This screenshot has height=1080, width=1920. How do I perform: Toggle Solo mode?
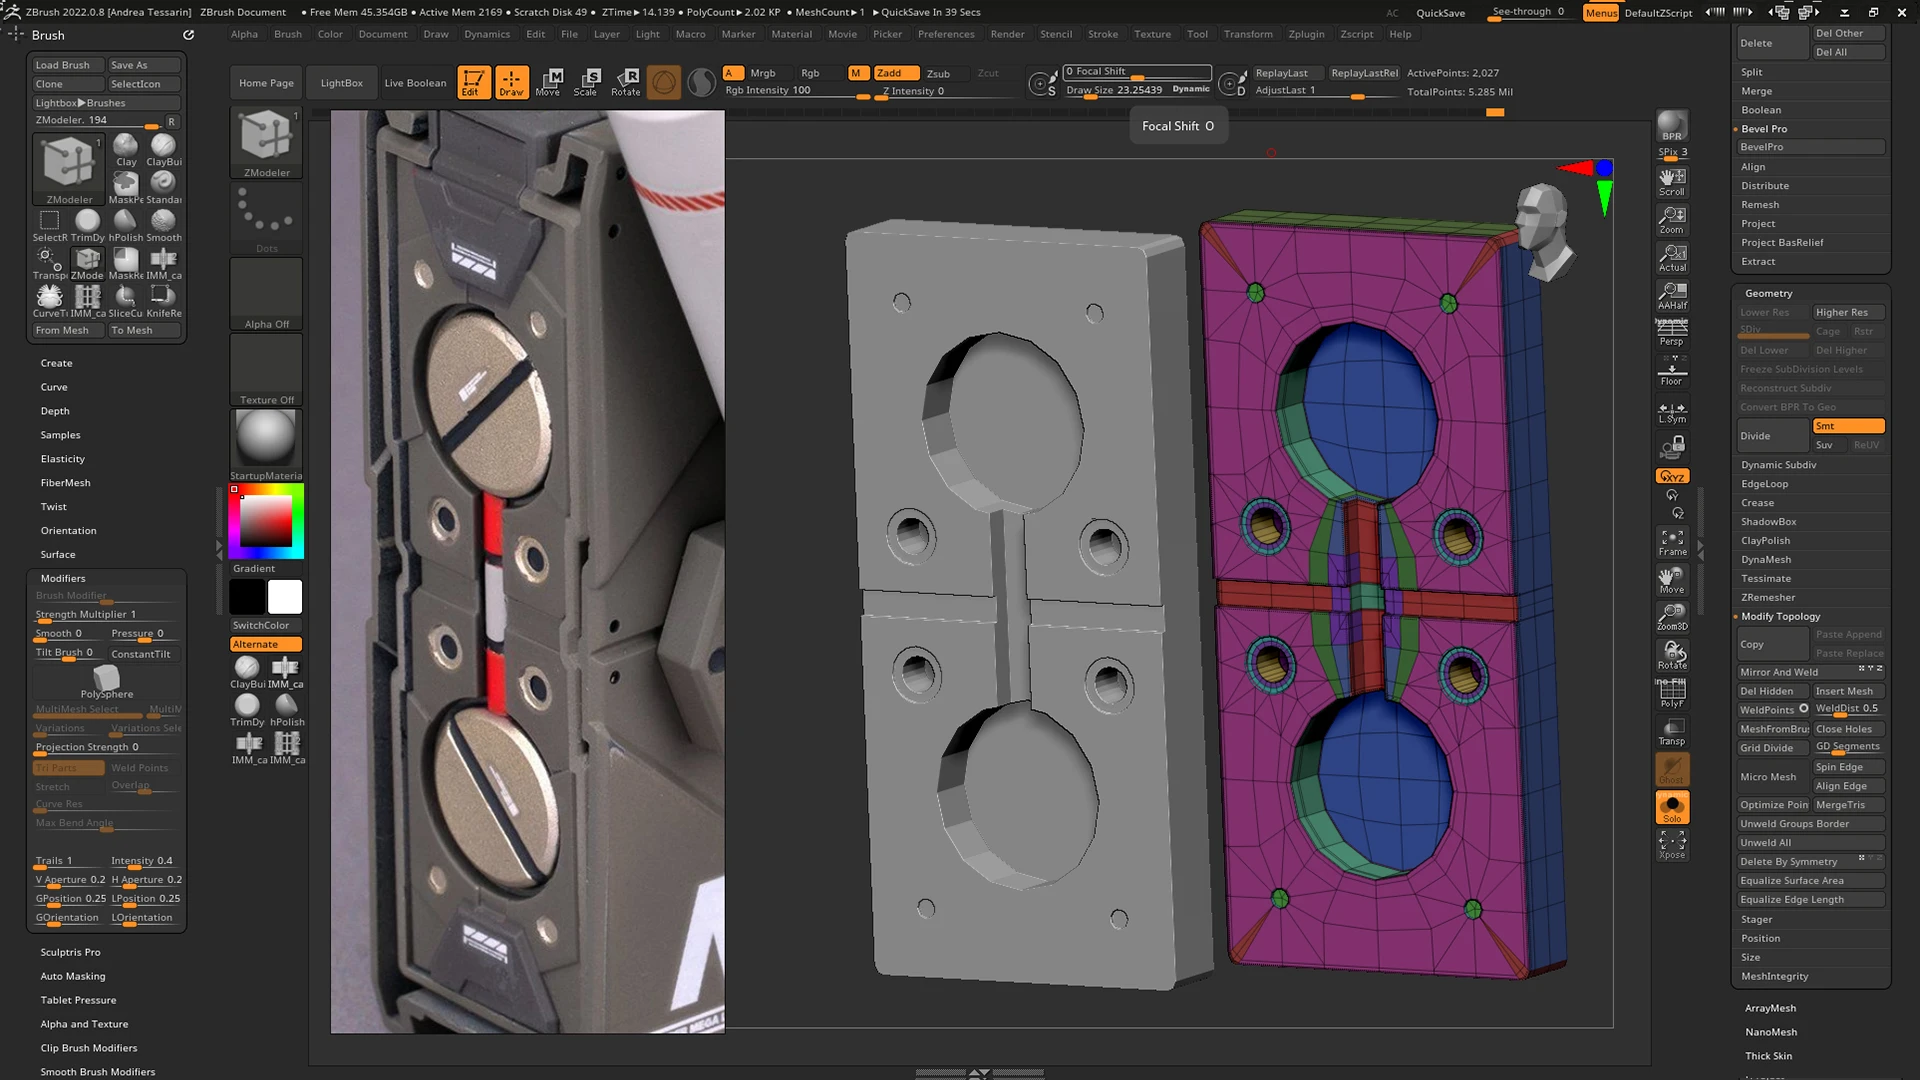click(1672, 807)
